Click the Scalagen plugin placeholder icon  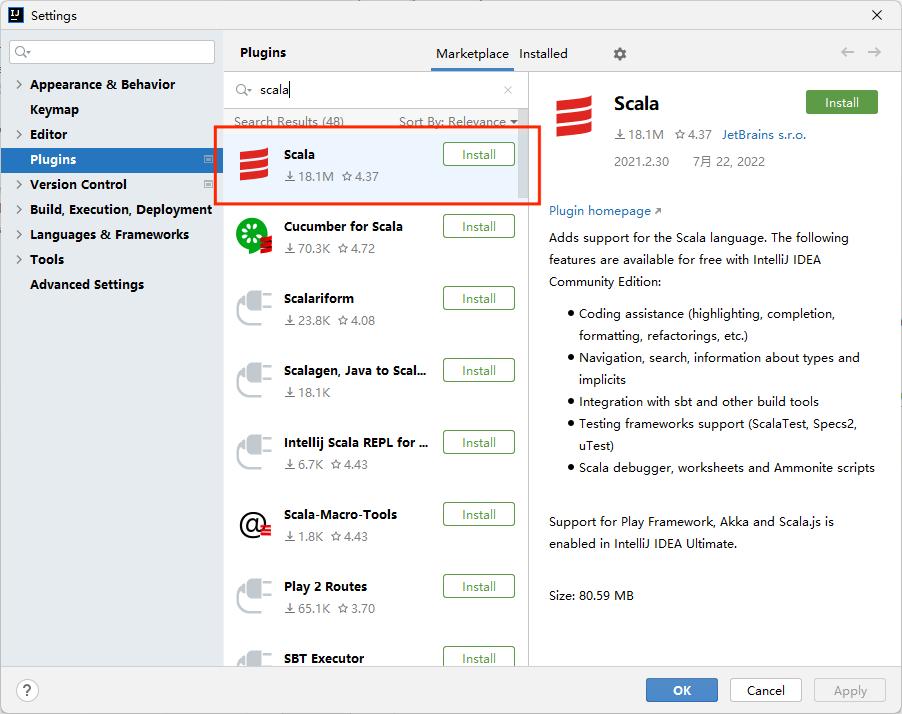click(254, 380)
